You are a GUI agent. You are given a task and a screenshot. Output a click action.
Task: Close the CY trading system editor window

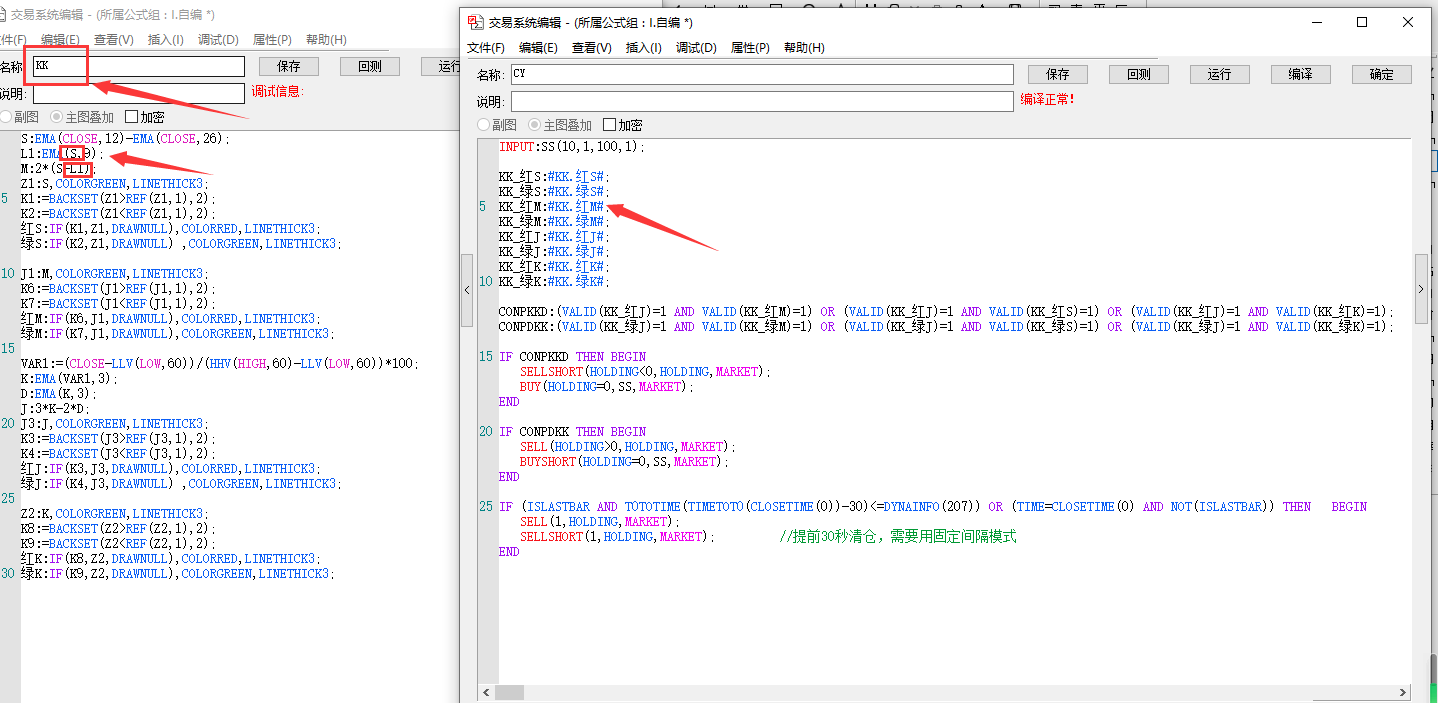[x=1408, y=22]
